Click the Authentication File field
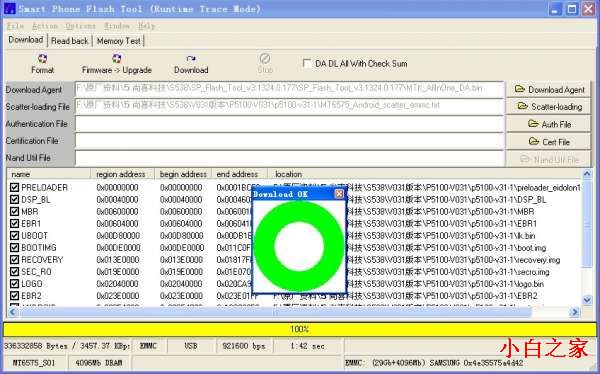The height and width of the screenshot is (374, 600). coord(289,124)
